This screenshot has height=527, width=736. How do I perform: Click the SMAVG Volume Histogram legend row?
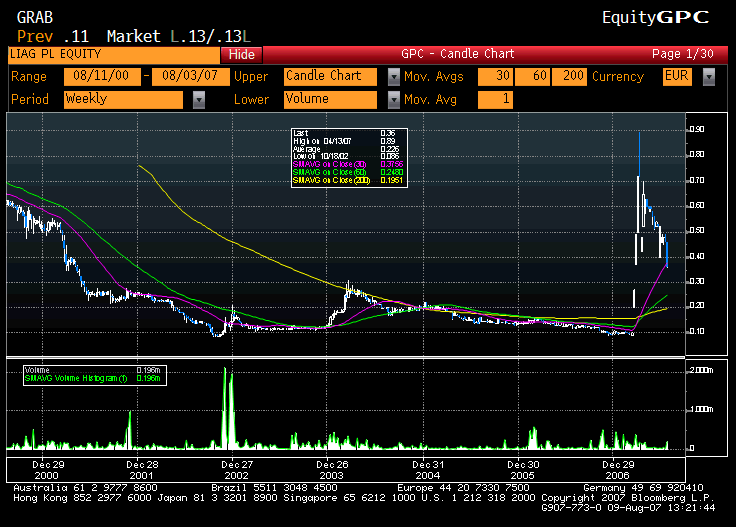coord(94,378)
